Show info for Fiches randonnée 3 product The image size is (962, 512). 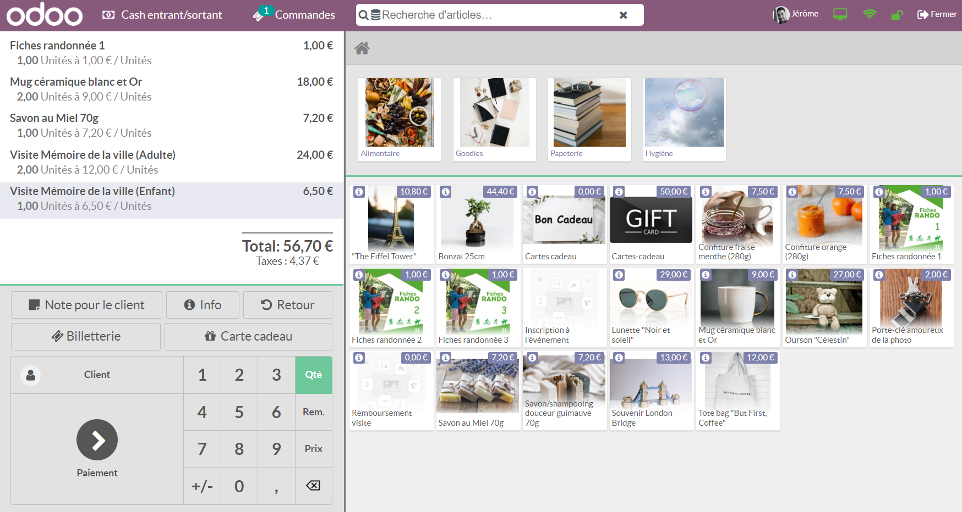(x=445, y=275)
